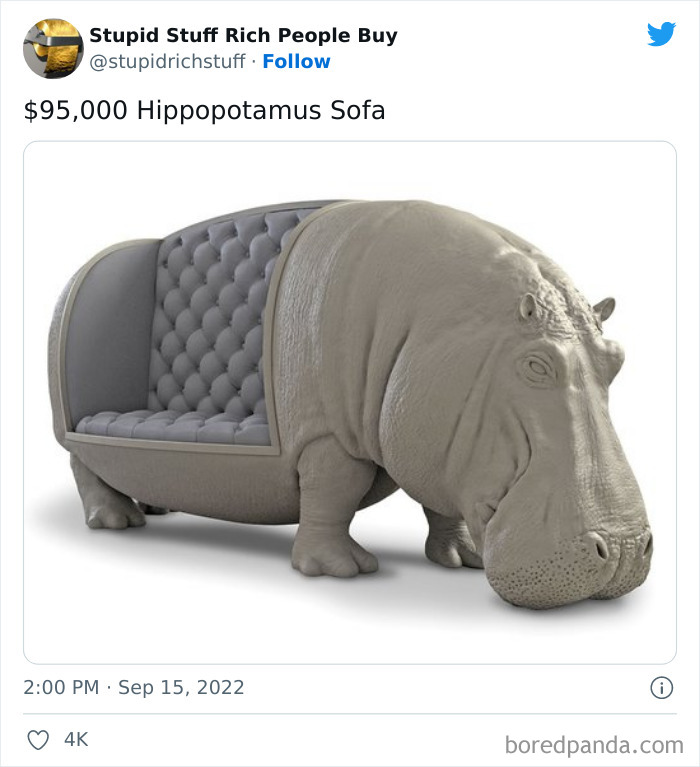
Task: Click the Twitter bird logo
Action: 661,35
